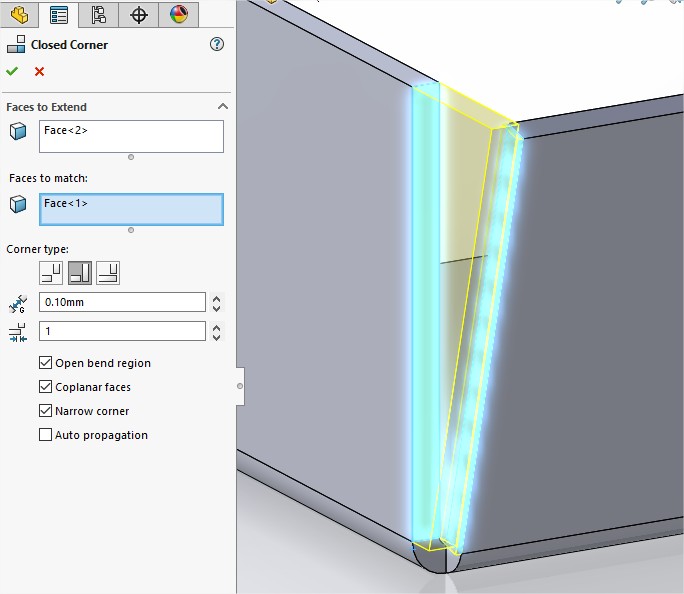Select the Butt corner type icon

coord(51,272)
